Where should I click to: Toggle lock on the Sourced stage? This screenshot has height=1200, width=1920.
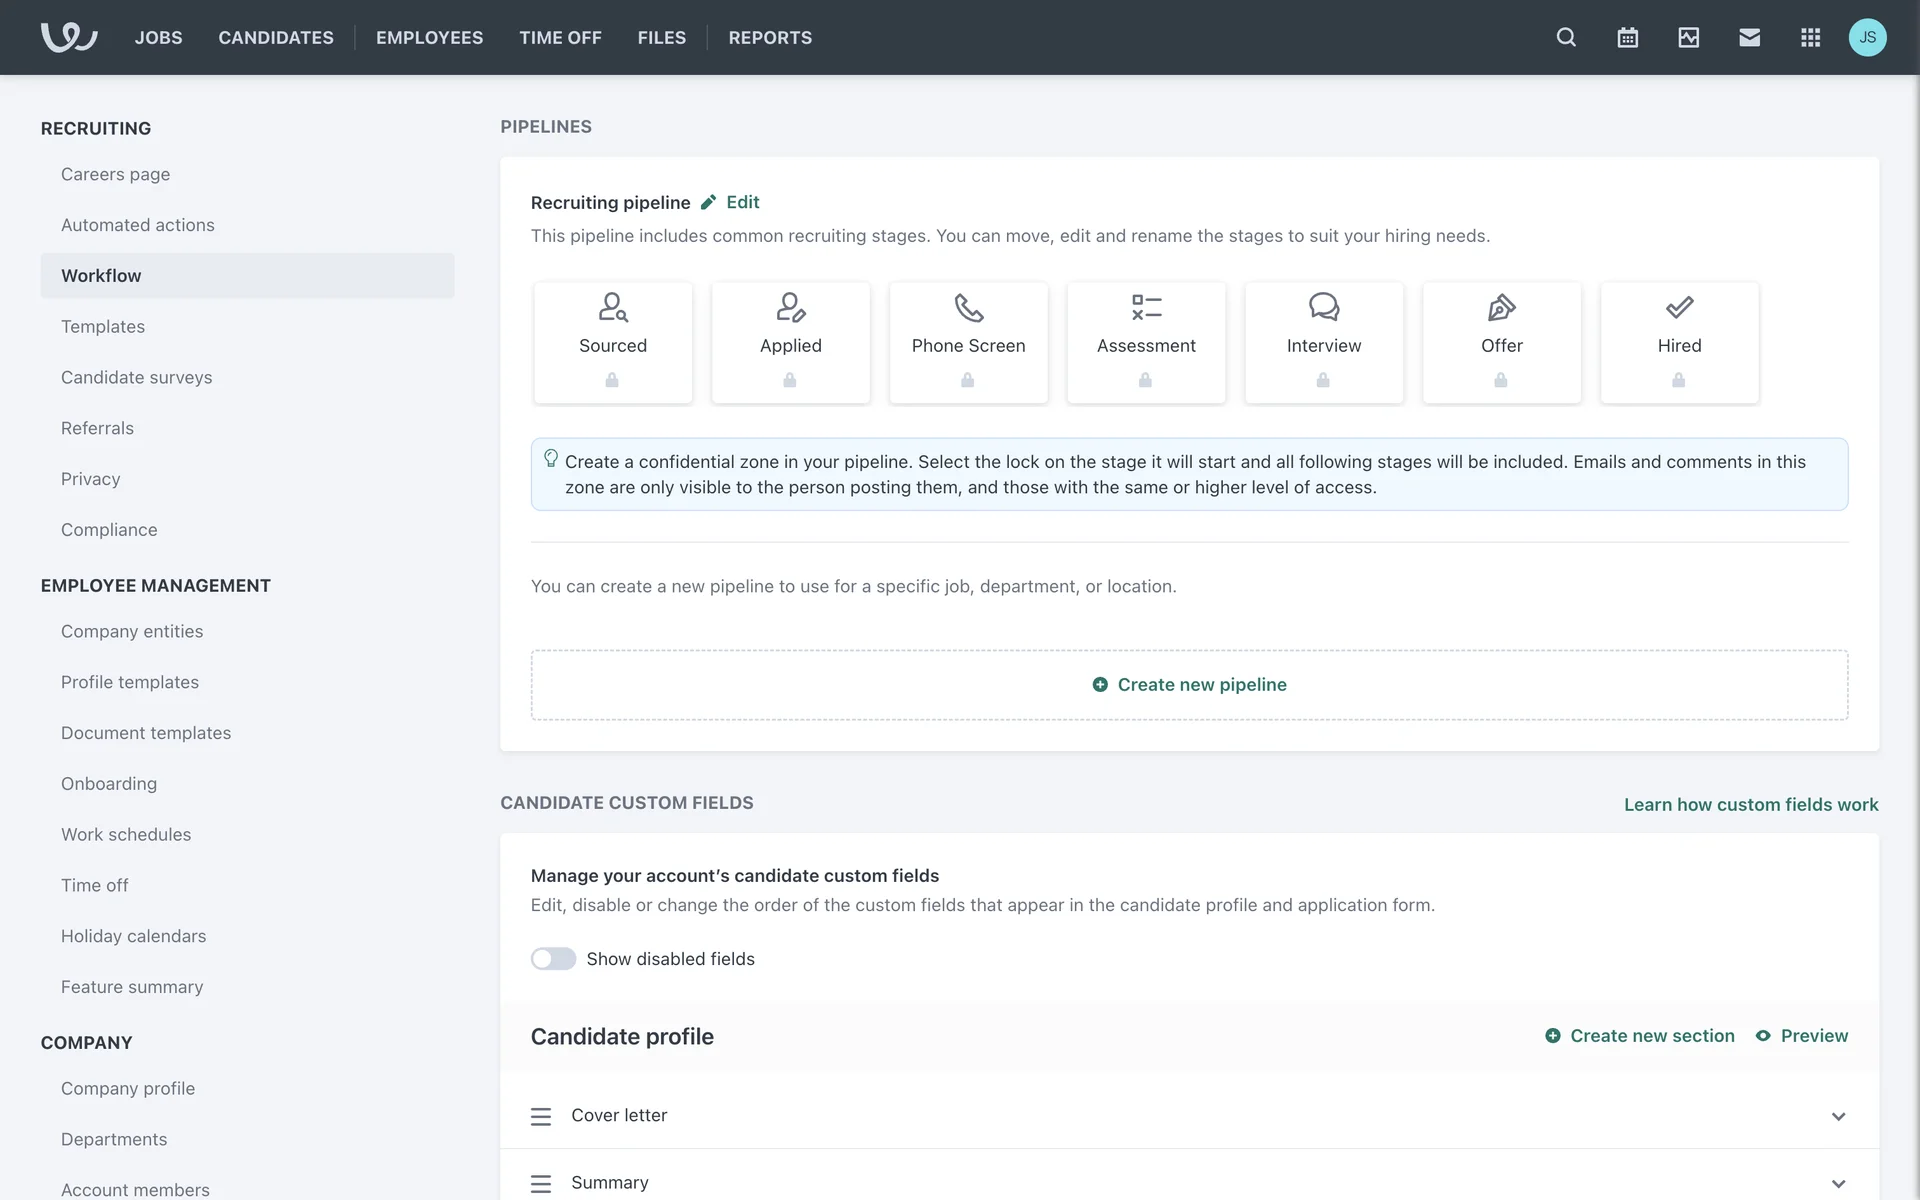(612, 380)
